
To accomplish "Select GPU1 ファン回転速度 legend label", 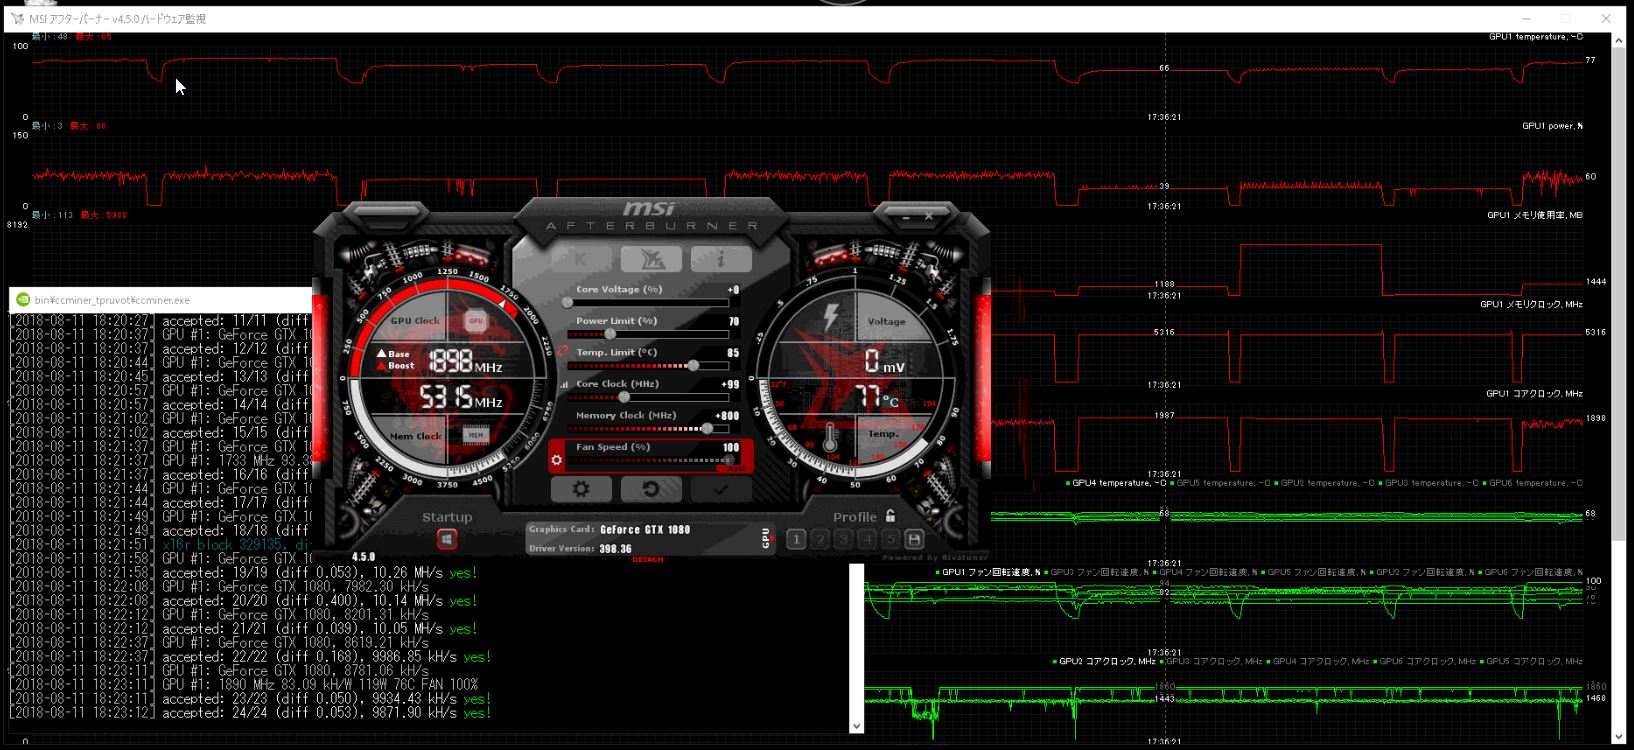I will coord(987,572).
